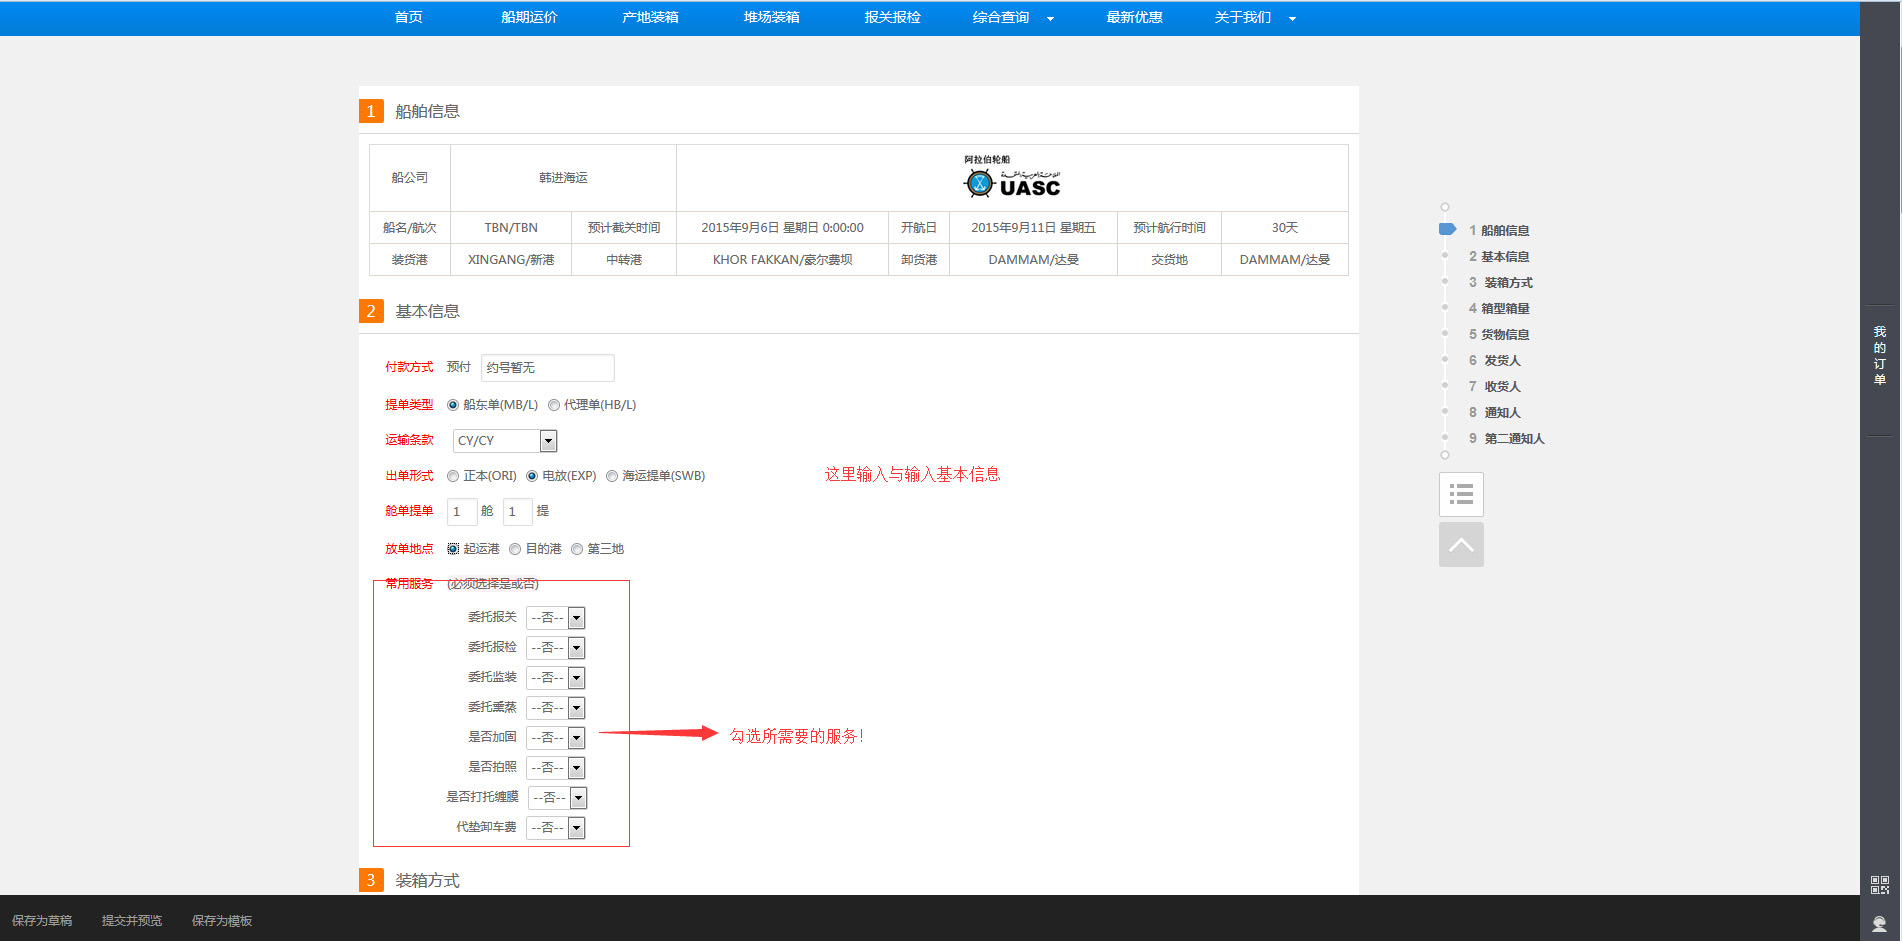The width and height of the screenshot is (1902, 941).
Task: Expand the 综合查询 navigation menu
Action: click(x=1012, y=18)
